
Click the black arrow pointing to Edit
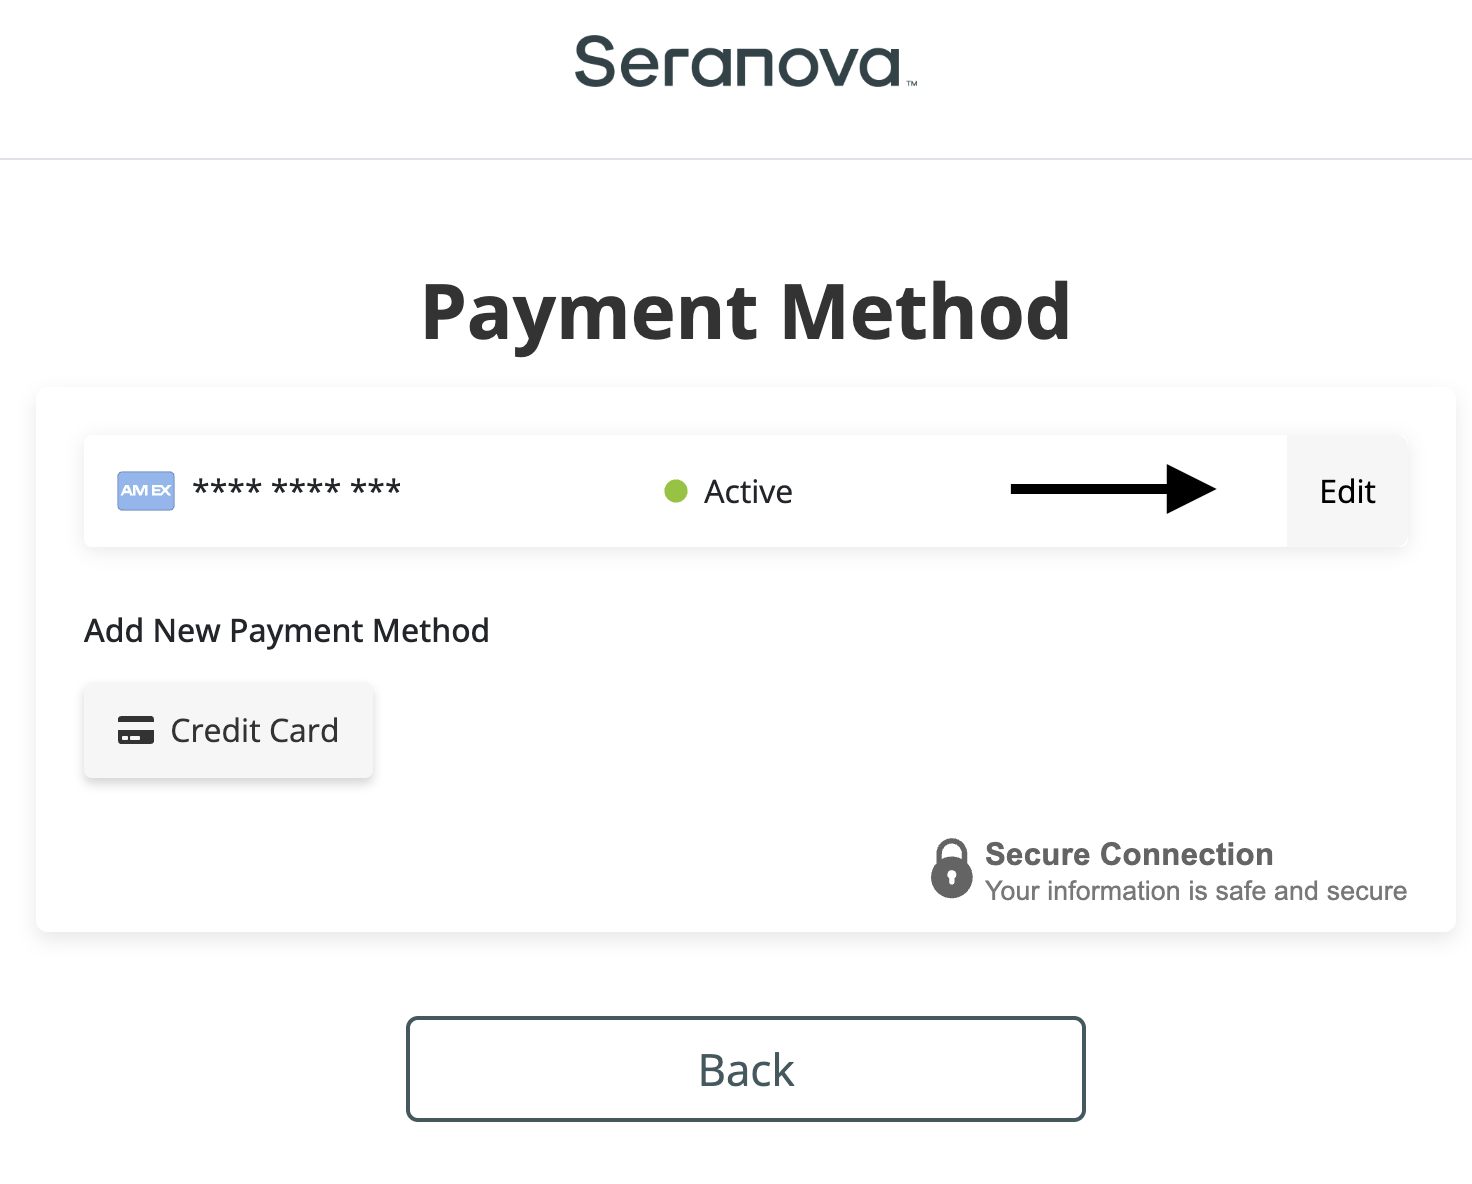tap(1112, 489)
